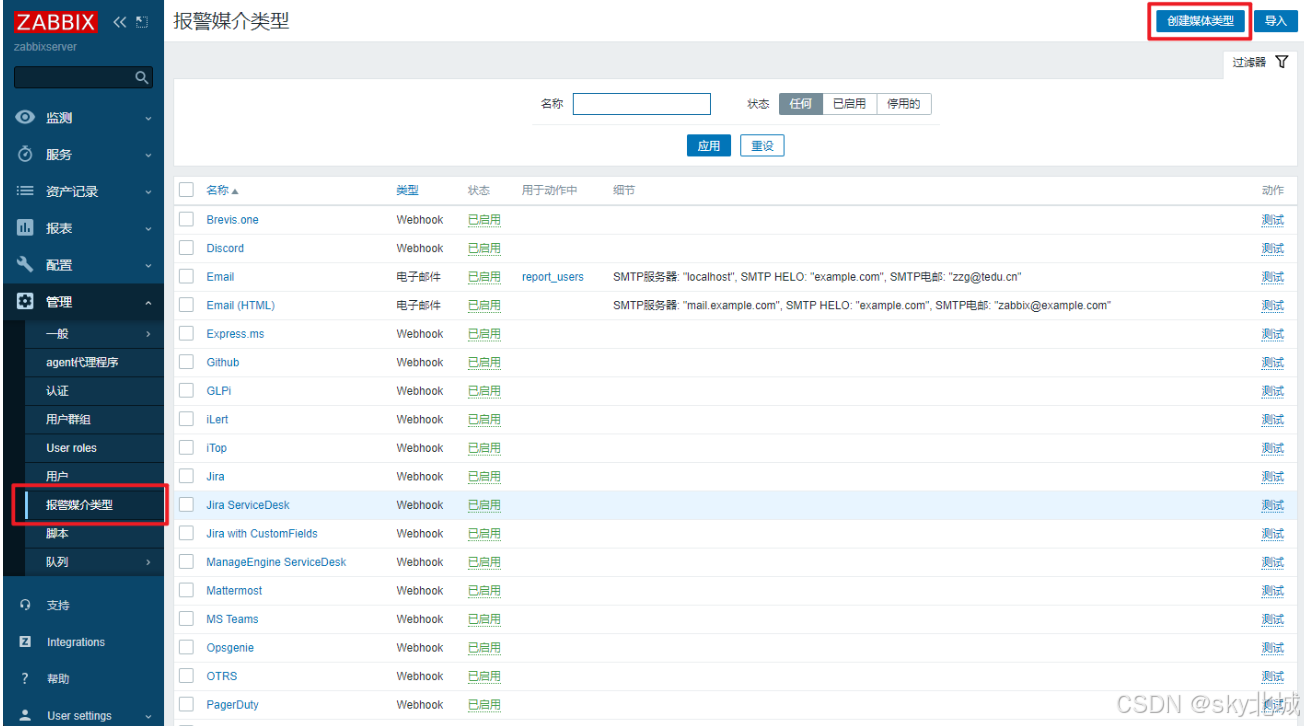Click the 过滤器 tab label

point(1249,62)
